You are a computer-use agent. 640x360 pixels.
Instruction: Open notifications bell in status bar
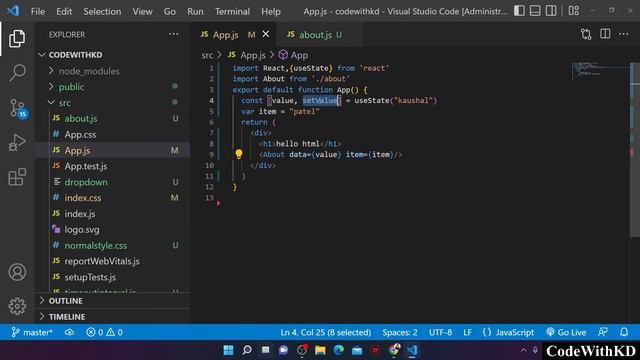tap(624, 332)
